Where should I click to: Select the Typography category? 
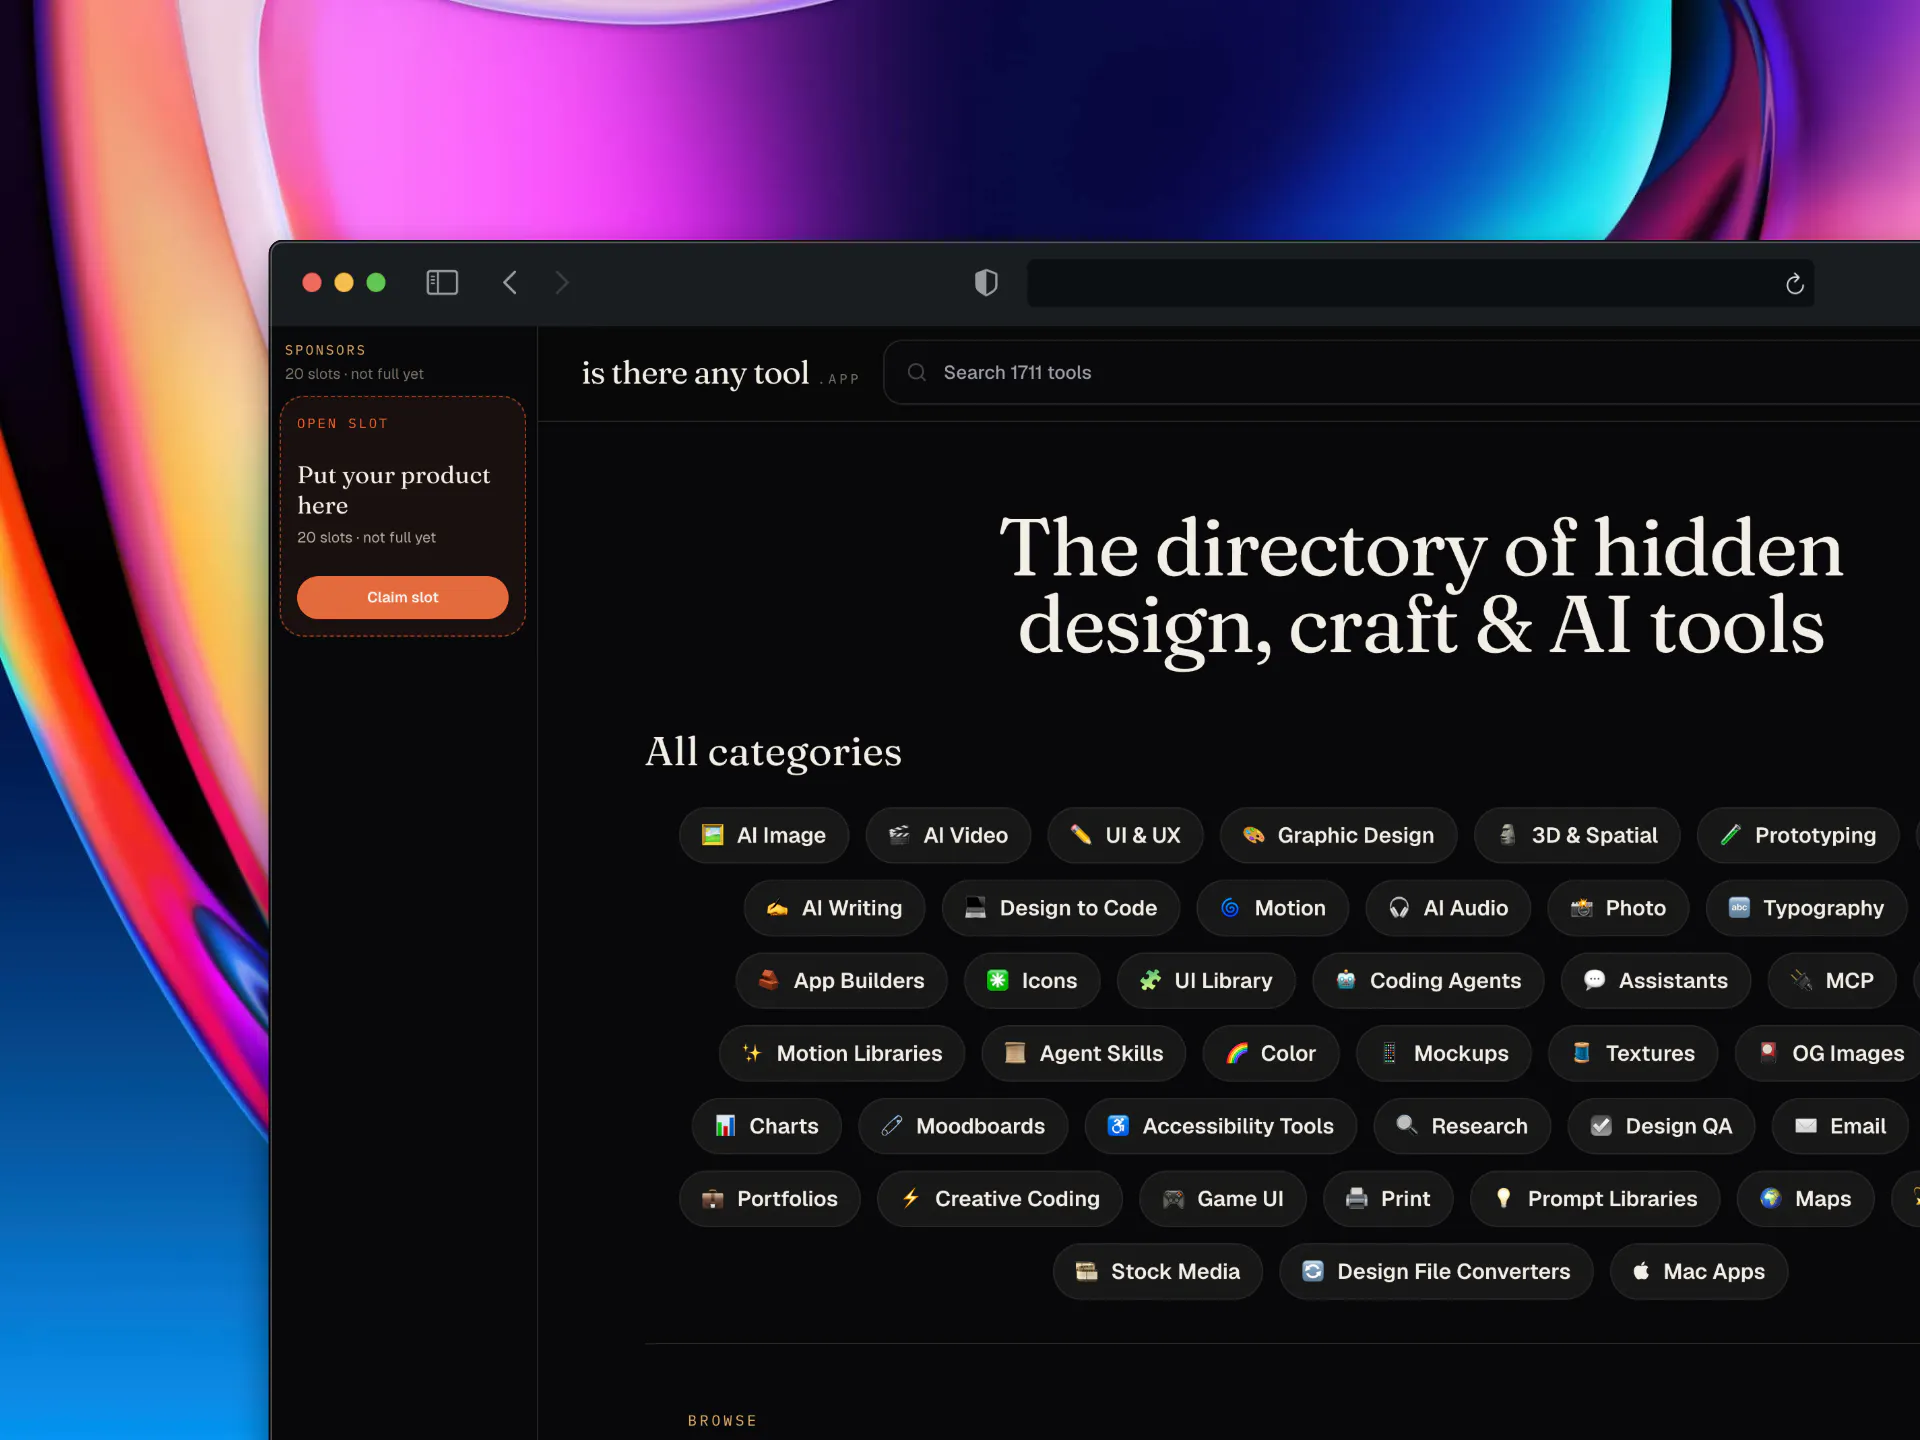point(1806,908)
